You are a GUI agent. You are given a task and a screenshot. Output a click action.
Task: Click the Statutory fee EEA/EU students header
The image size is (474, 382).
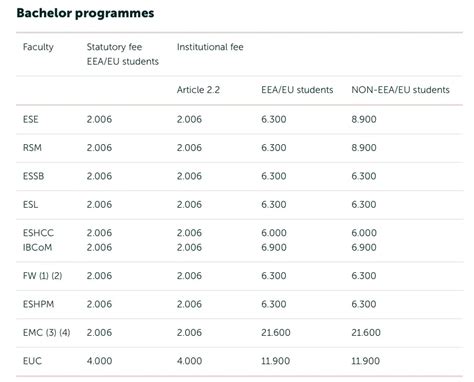123,54
